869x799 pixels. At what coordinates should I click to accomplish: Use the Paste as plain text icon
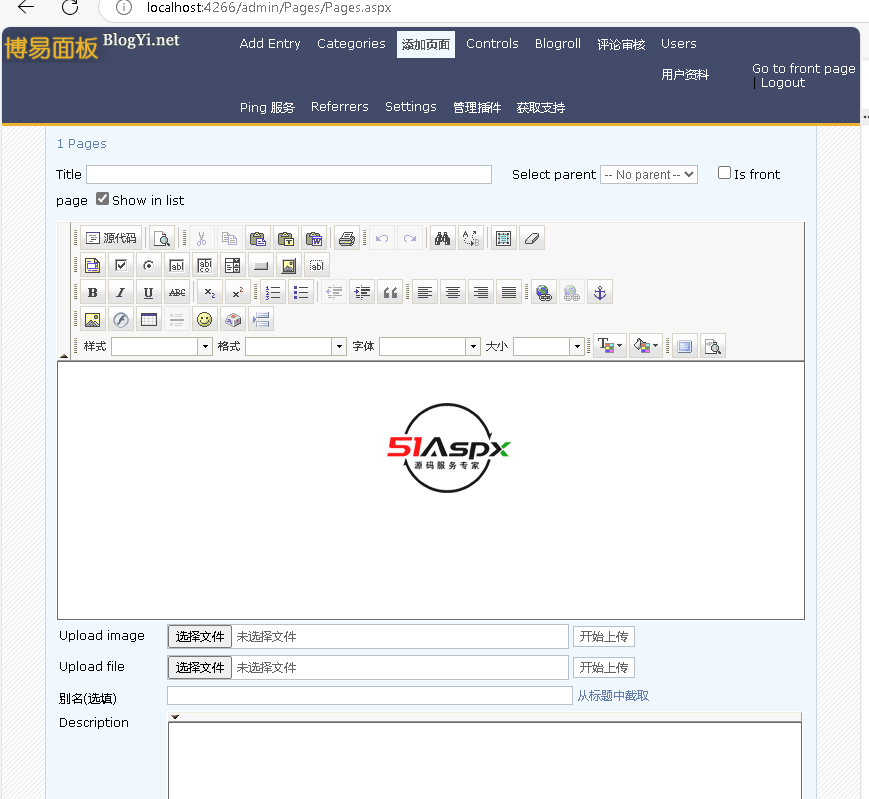click(x=286, y=238)
